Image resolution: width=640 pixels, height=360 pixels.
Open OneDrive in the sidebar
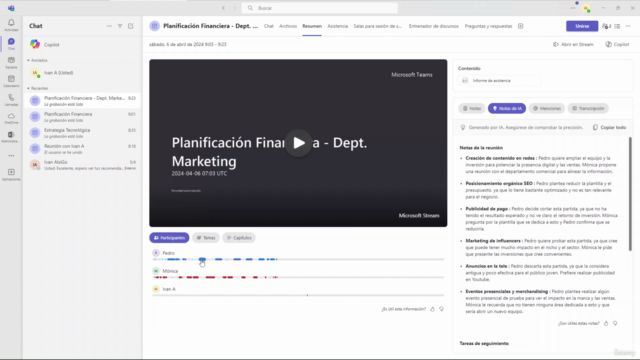point(11,118)
